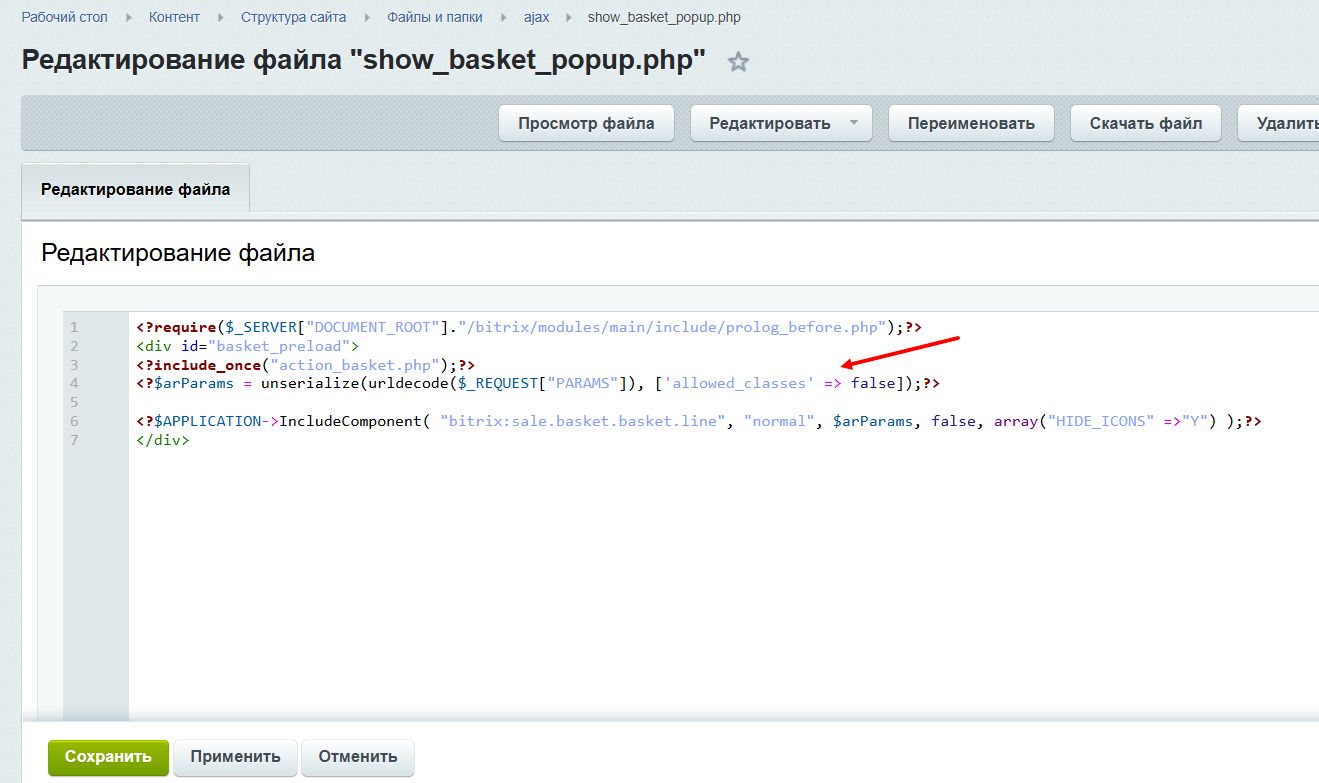Click the Просмотр файла button
Image resolution: width=1319 pixels, height=783 pixels.
click(x=586, y=124)
